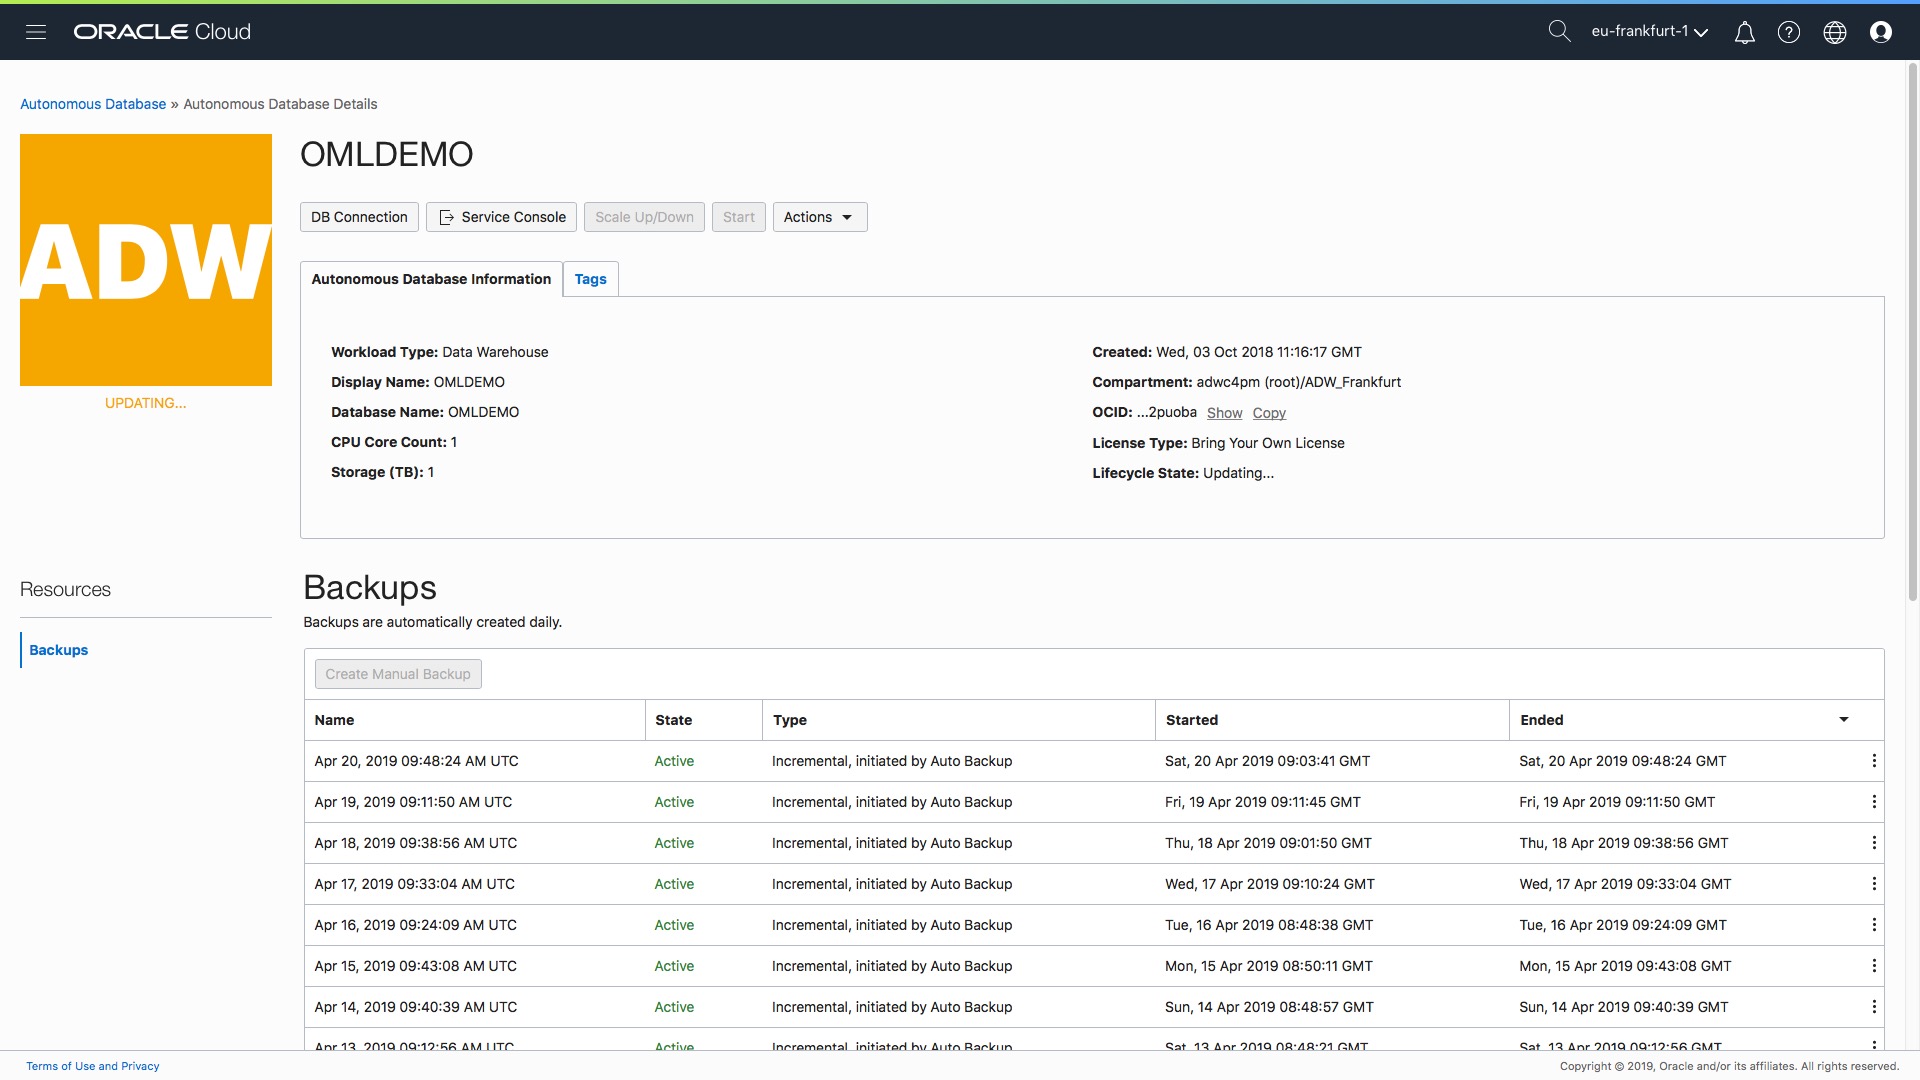Click the search magnifier icon
The height and width of the screenshot is (1080, 1920).
[x=1558, y=32]
